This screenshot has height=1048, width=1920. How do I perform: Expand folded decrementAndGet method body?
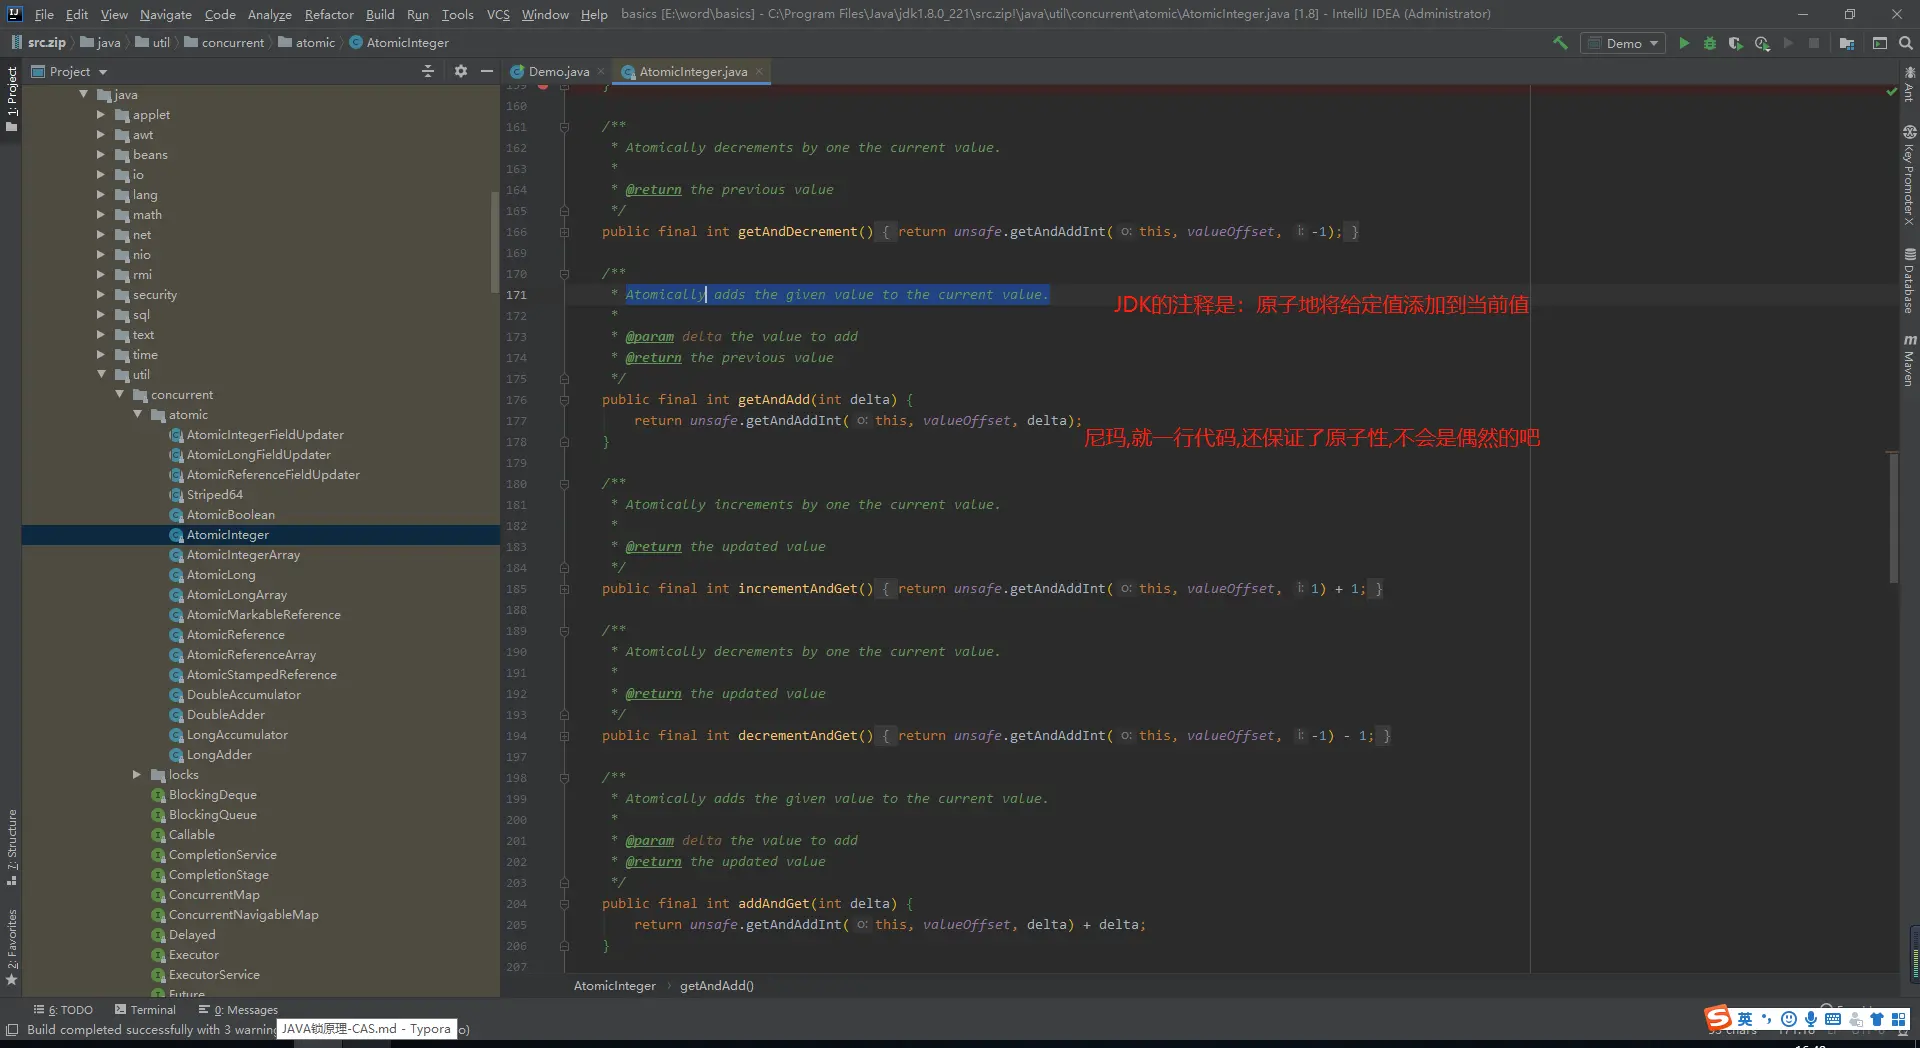coord(565,735)
